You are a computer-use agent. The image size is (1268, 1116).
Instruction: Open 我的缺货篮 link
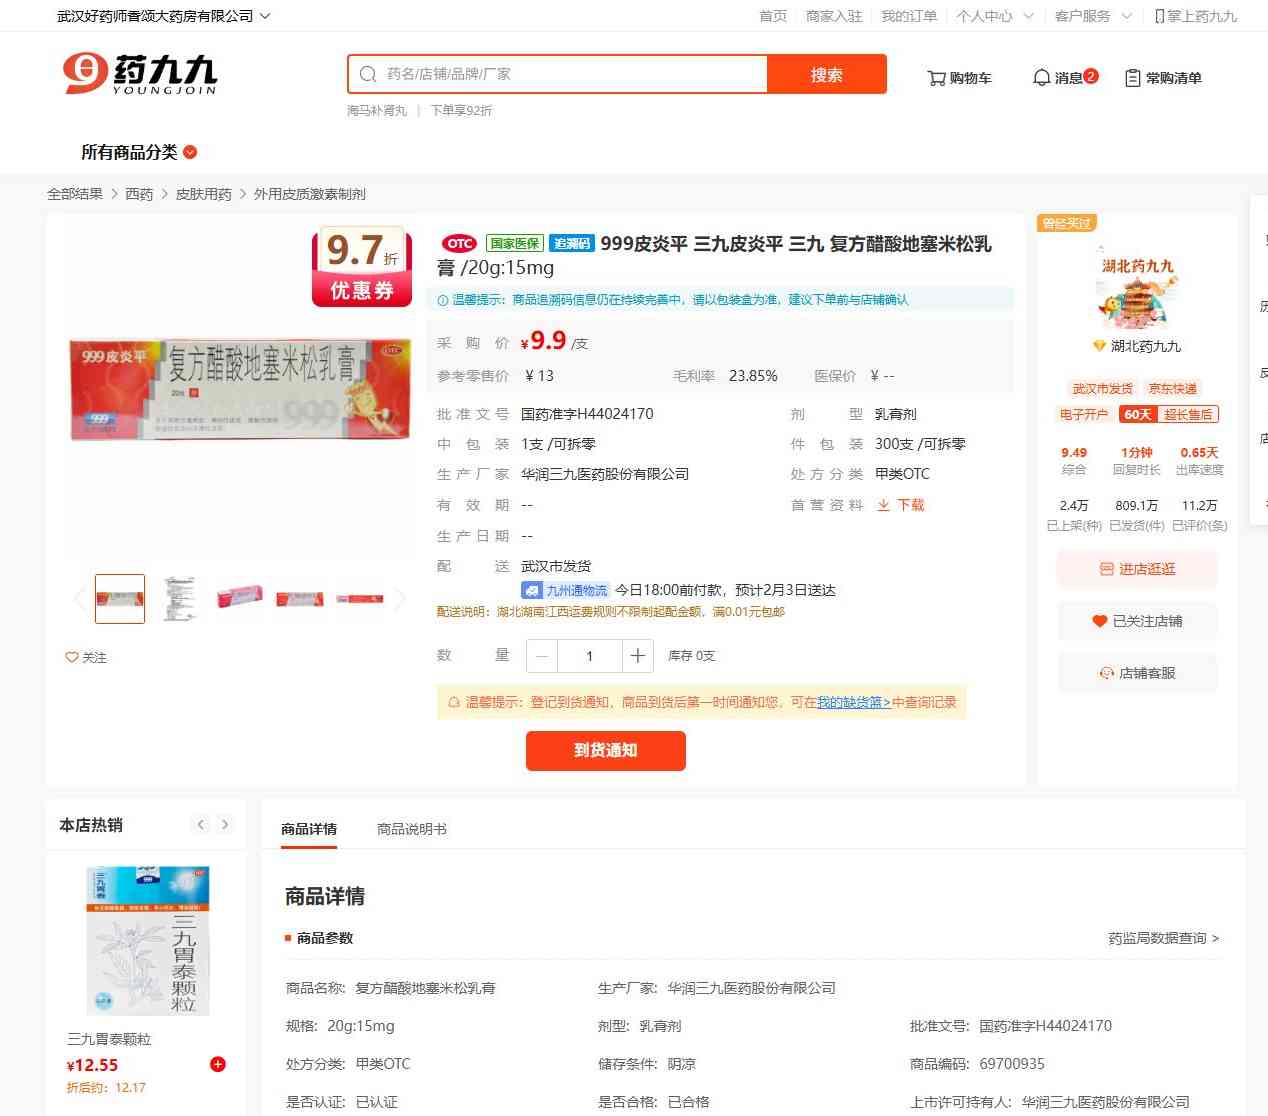tap(853, 702)
